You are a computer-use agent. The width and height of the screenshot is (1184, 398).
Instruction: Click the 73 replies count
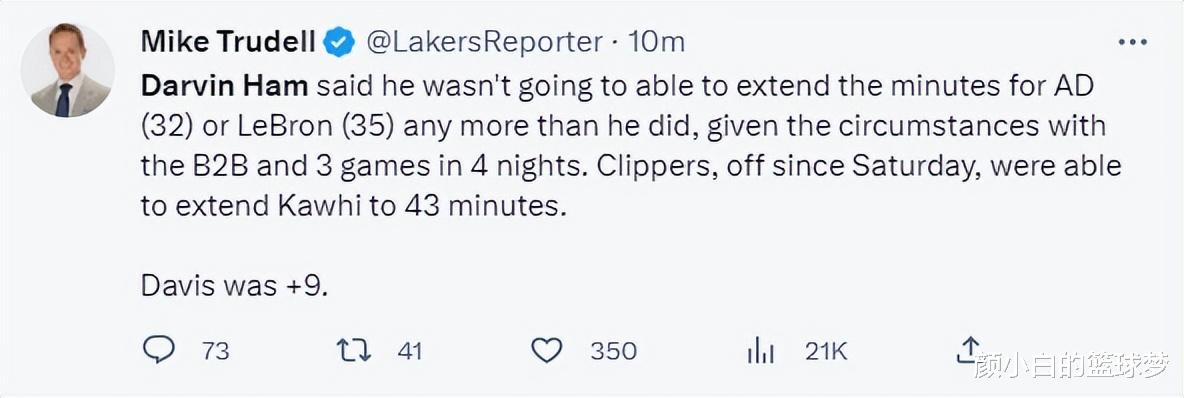(215, 351)
